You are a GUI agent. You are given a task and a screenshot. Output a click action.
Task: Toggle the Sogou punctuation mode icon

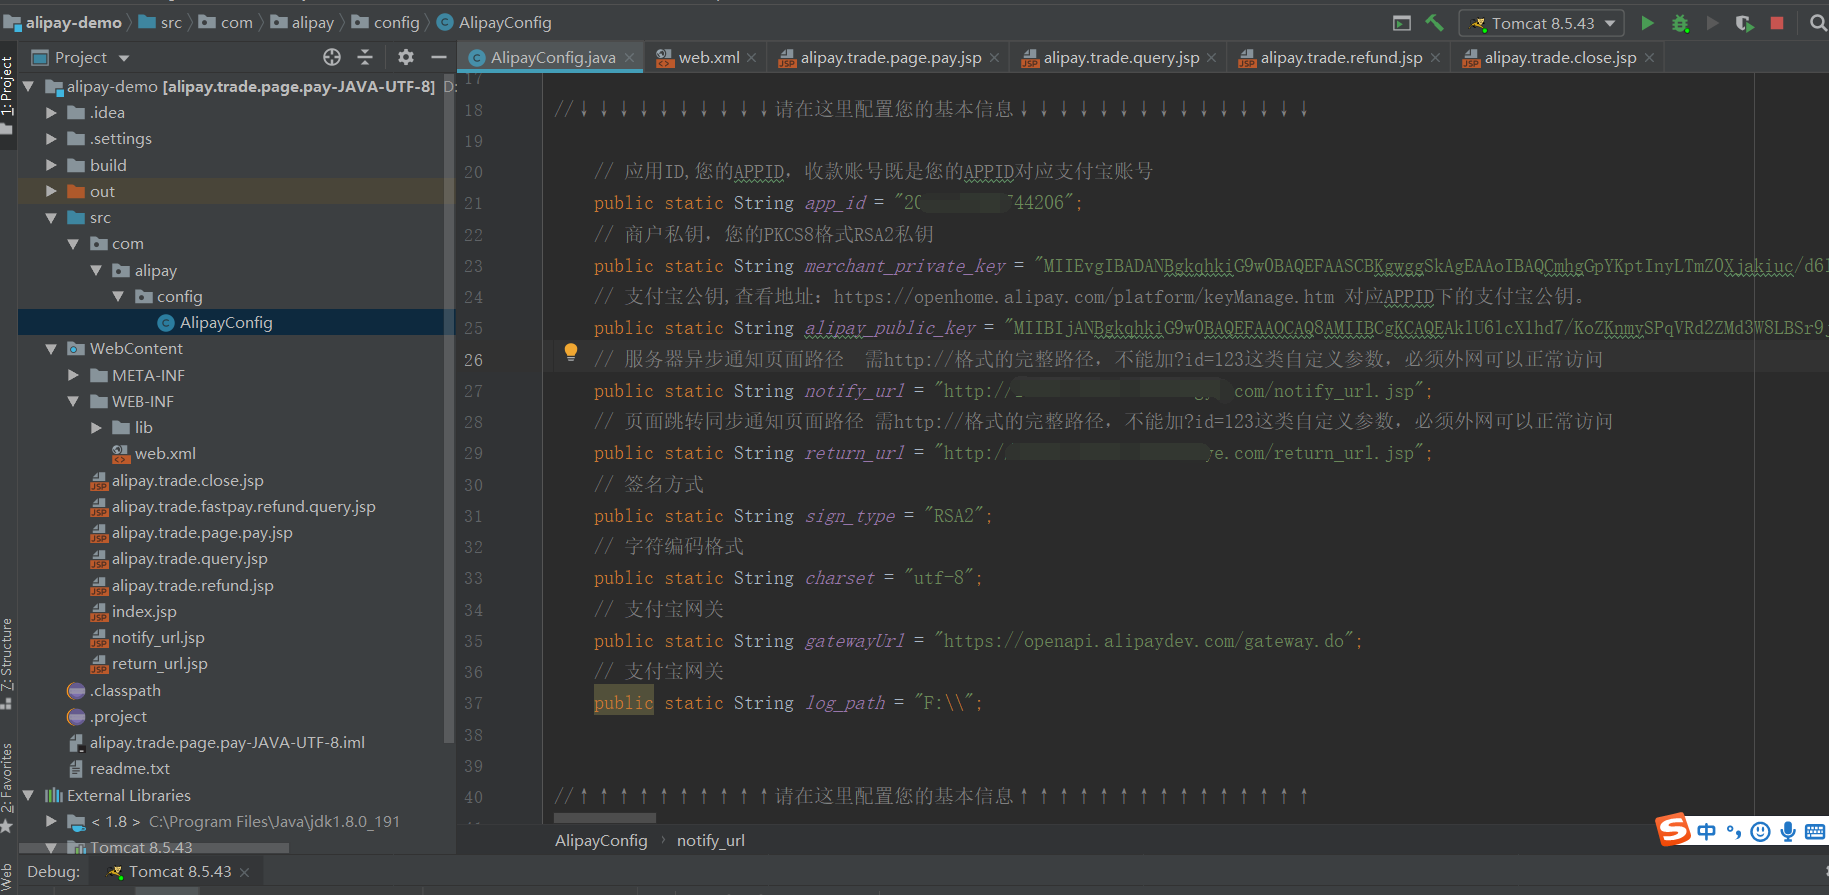pyautogui.click(x=1734, y=831)
